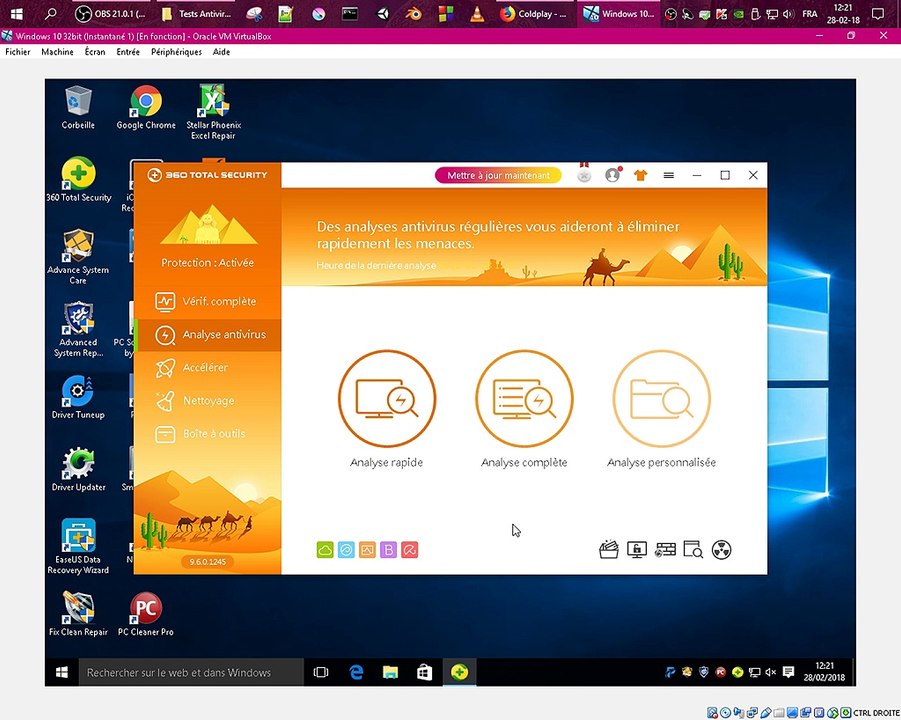Open the VirtualBox Fichier menu
The image size is (901, 720).
click(18, 52)
